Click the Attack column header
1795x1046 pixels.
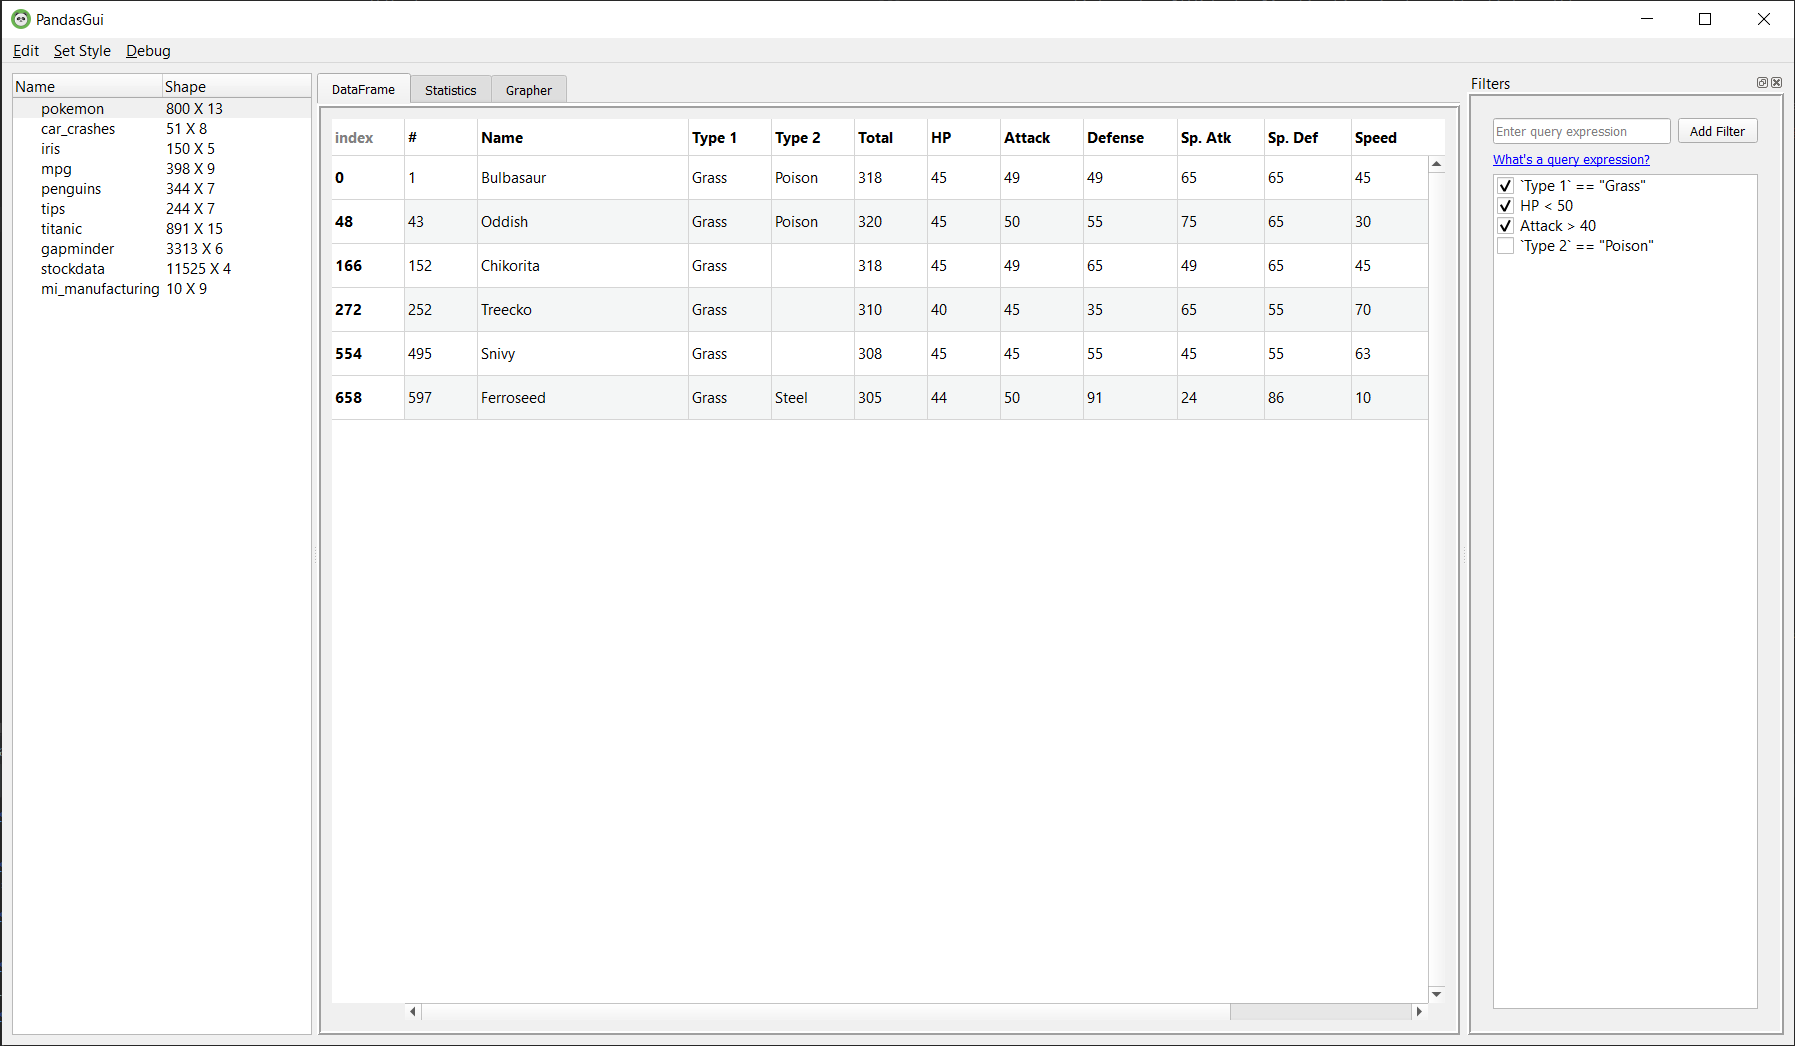[1041, 138]
